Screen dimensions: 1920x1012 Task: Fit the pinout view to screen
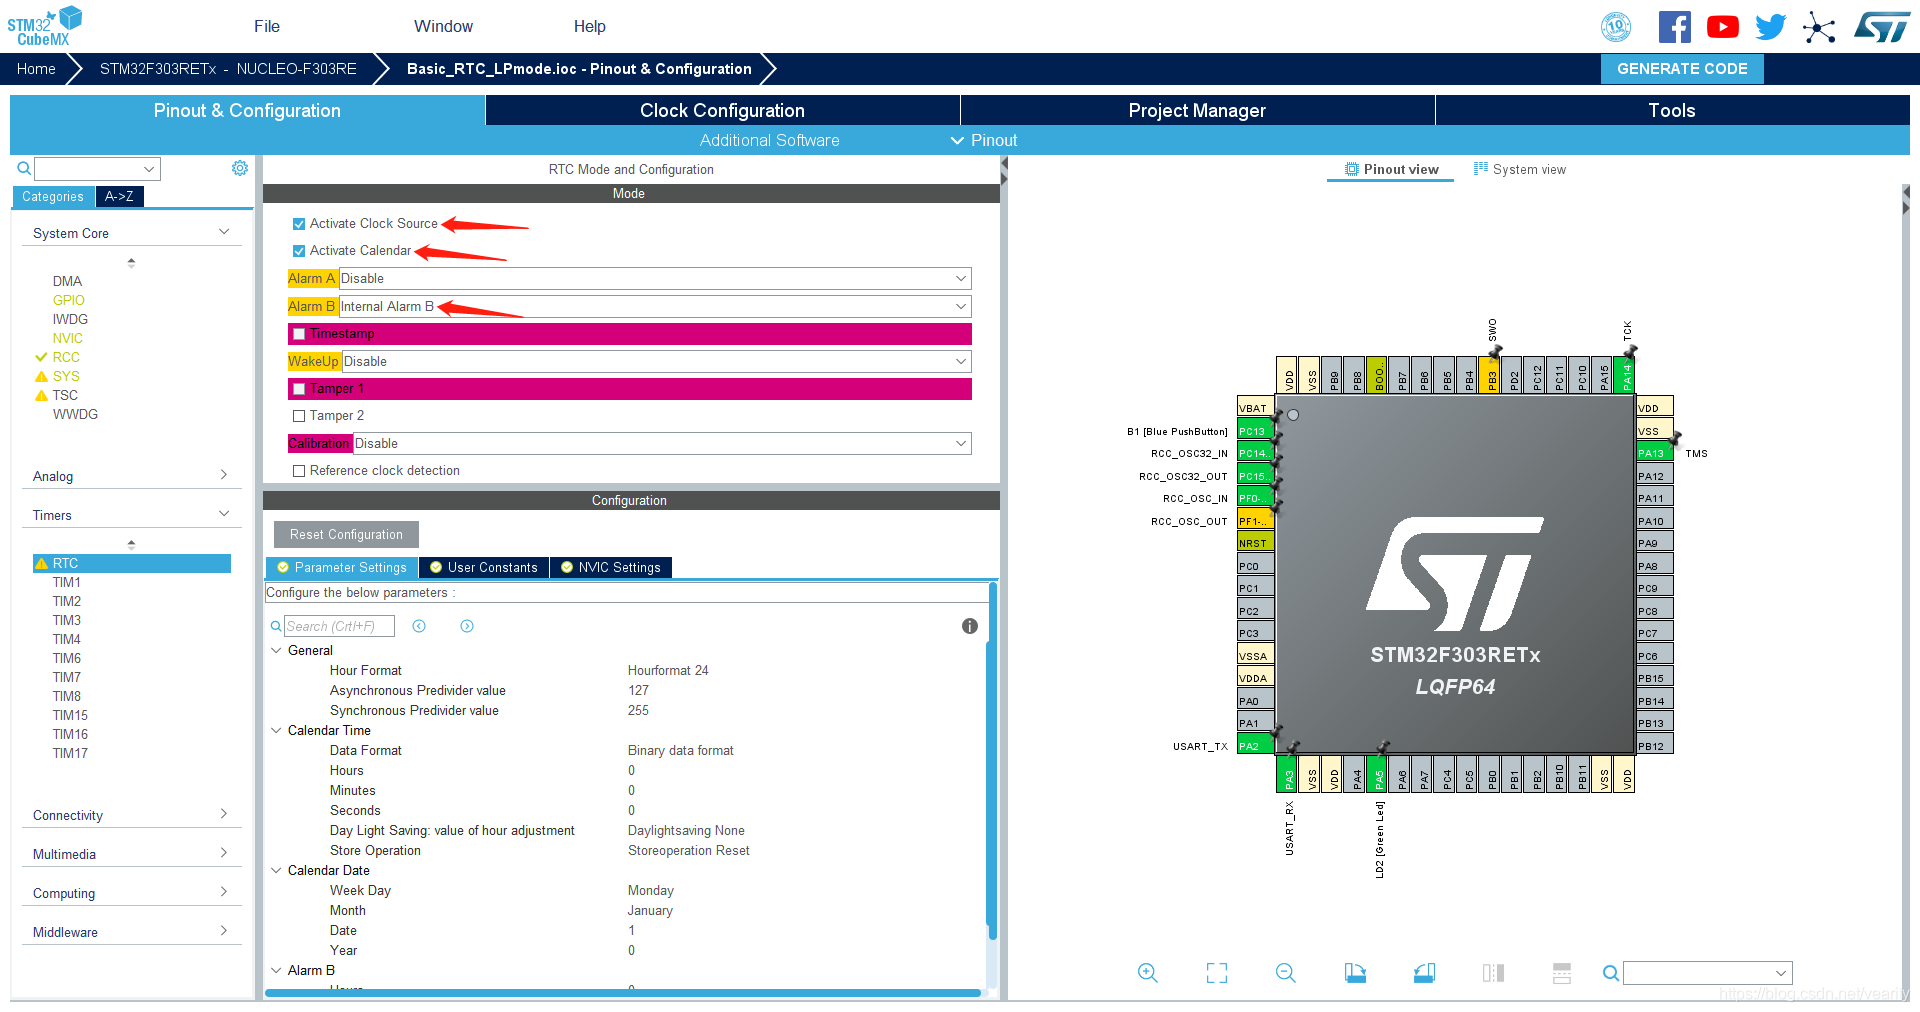tap(1217, 973)
